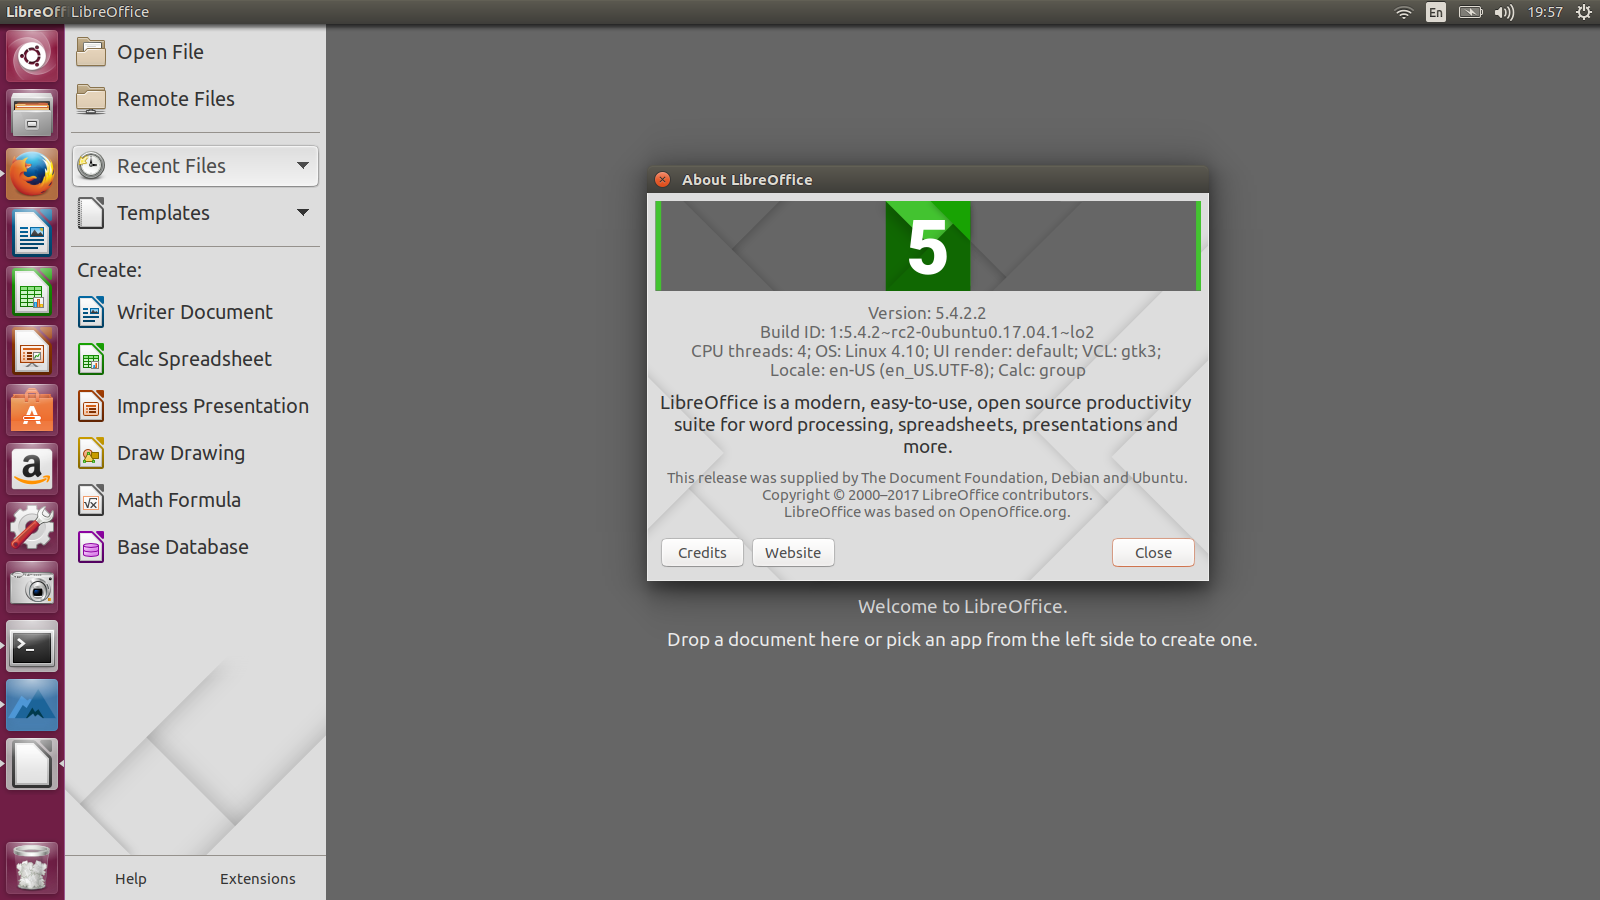Open Extensions at the bottom of the sidebar
The height and width of the screenshot is (900, 1600).
coord(258,879)
